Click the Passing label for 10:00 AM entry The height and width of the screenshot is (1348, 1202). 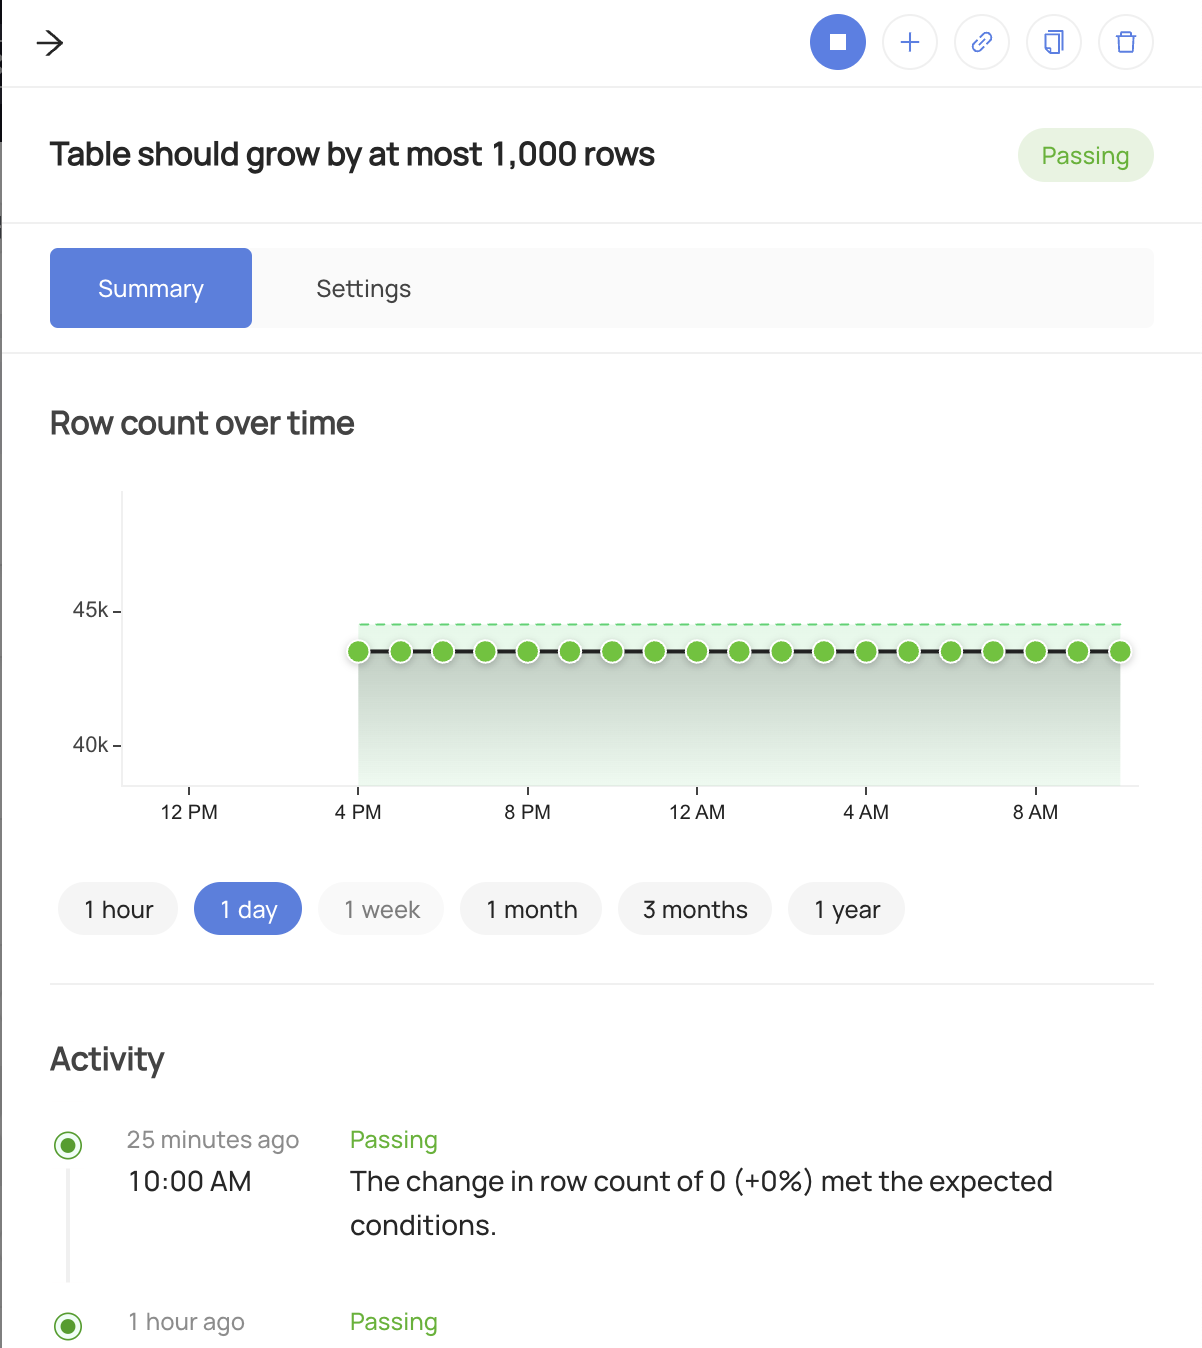coord(394,1140)
